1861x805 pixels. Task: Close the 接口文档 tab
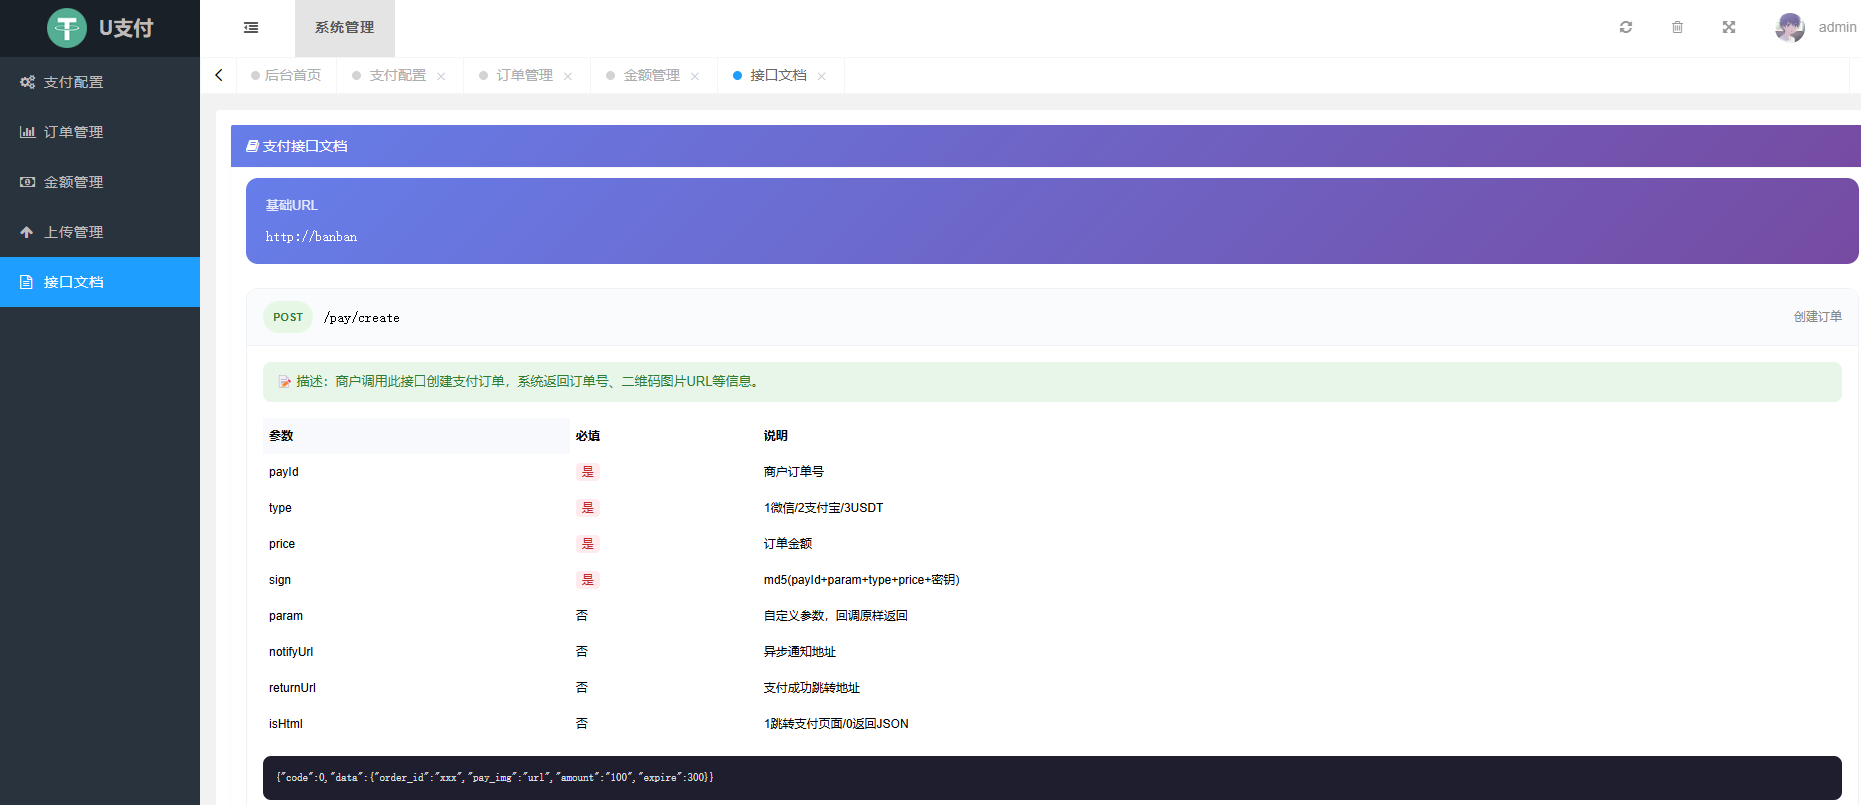point(822,76)
